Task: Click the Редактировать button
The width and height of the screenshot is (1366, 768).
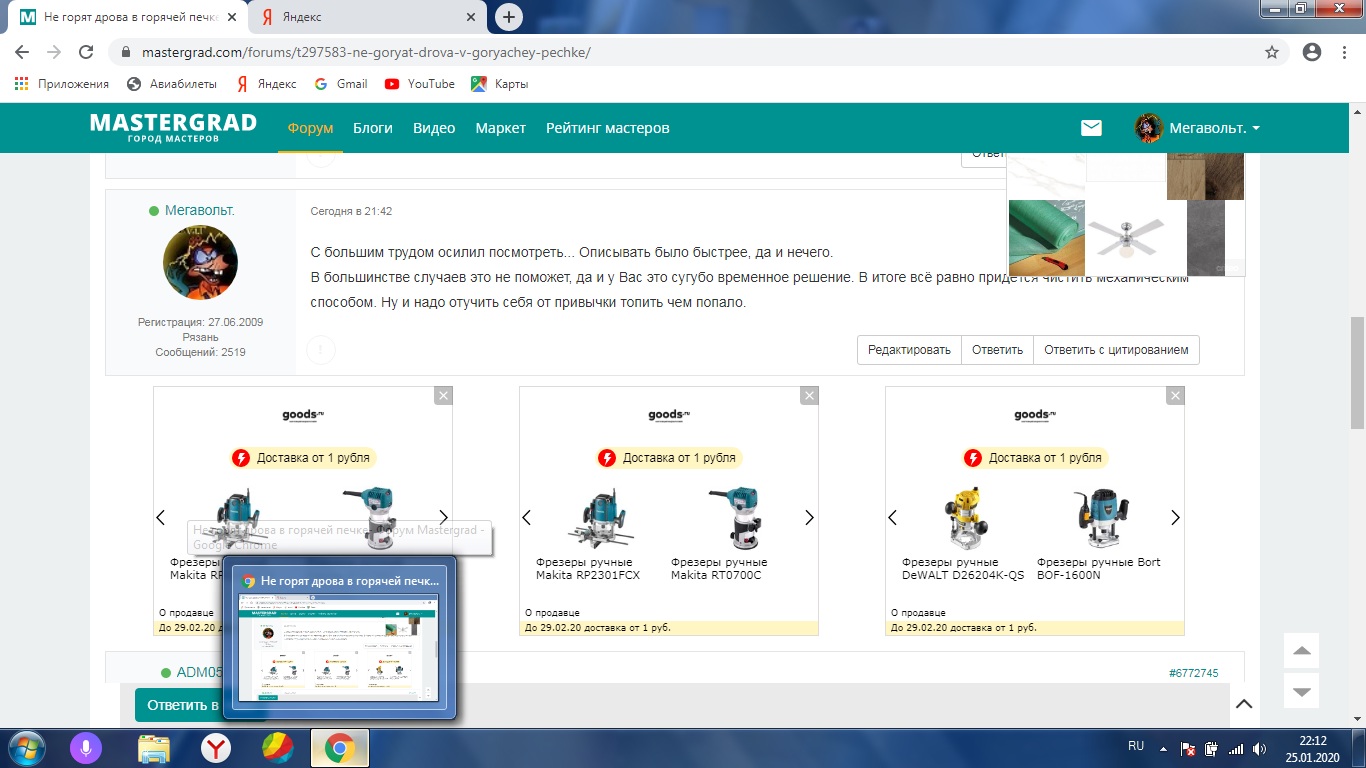Action: coord(909,350)
